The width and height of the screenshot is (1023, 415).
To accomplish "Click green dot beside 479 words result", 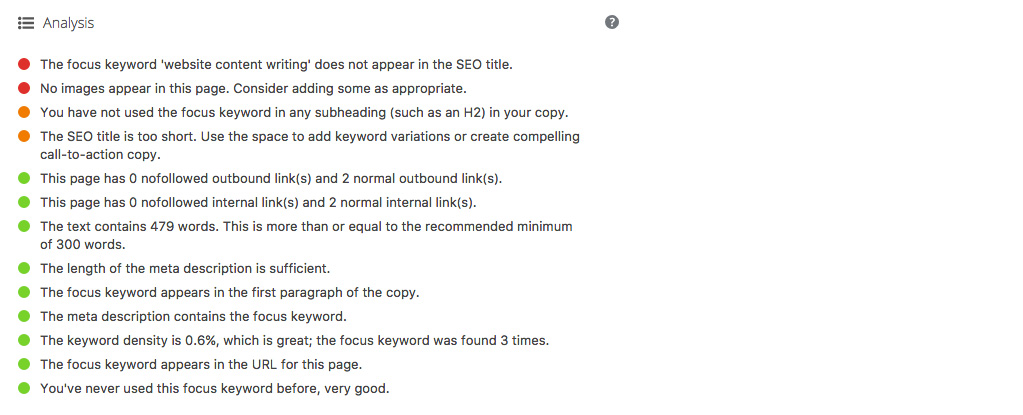I will 24,226.
